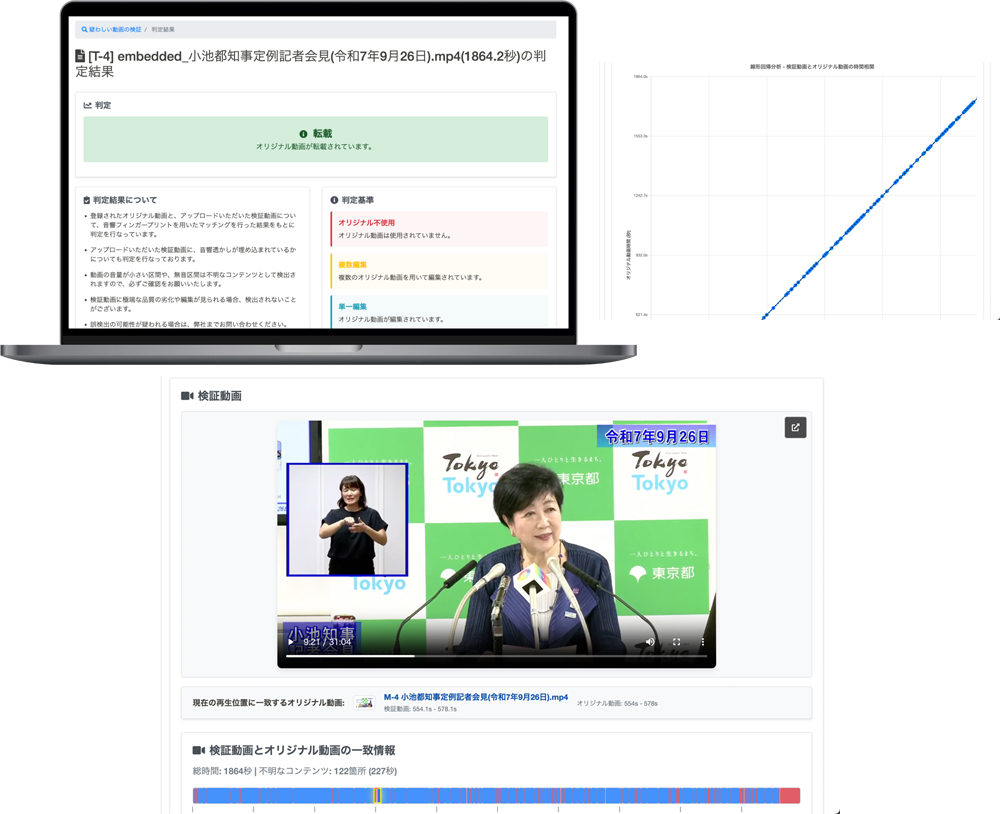Viewport: 1000px width, 814px height.
Task: Select the オリジナル不使用 criteria card
Action: 439,229
